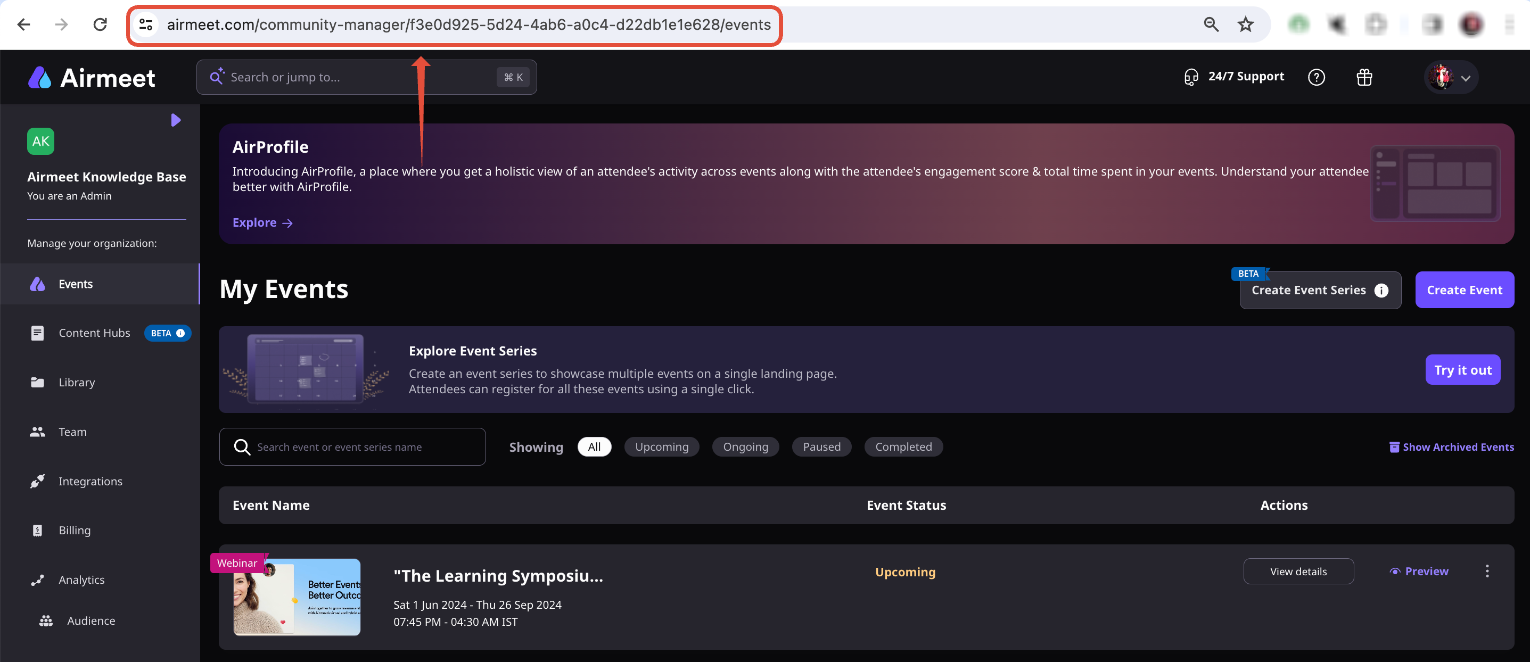Click the browser address bar URL
The height and width of the screenshot is (662, 1530).
tap(468, 25)
